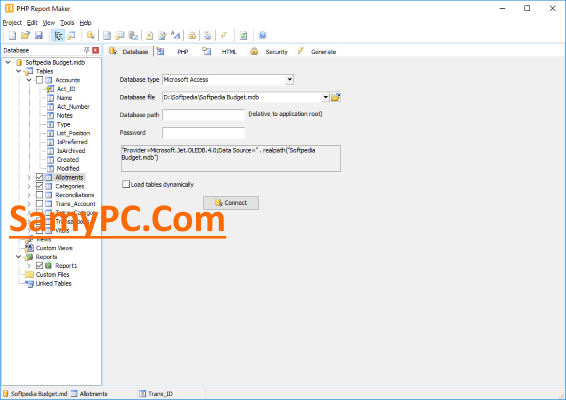The height and width of the screenshot is (400, 566).
Task: Open help with the blue globe icon
Action: 262,35
